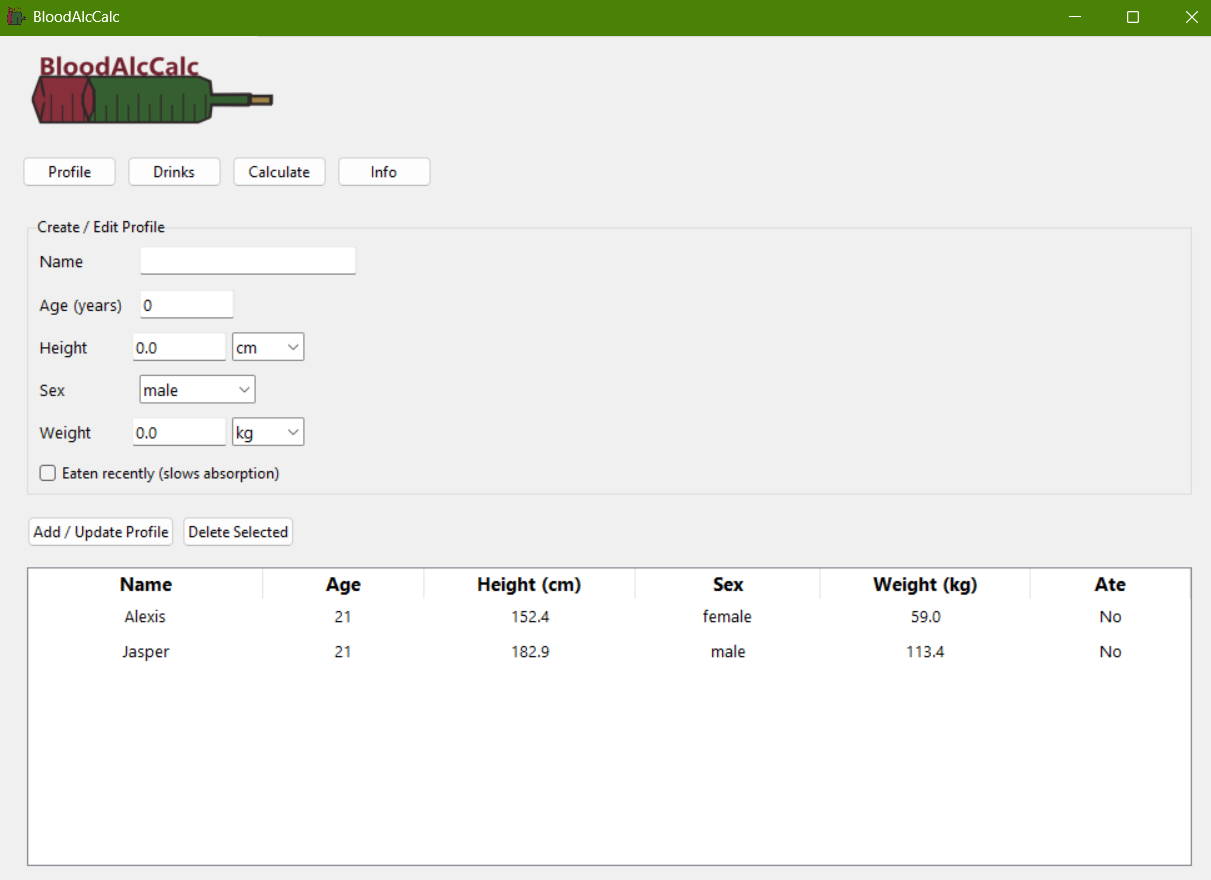This screenshot has height=880, width=1211.
Task: Click the Age column header
Action: click(343, 584)
